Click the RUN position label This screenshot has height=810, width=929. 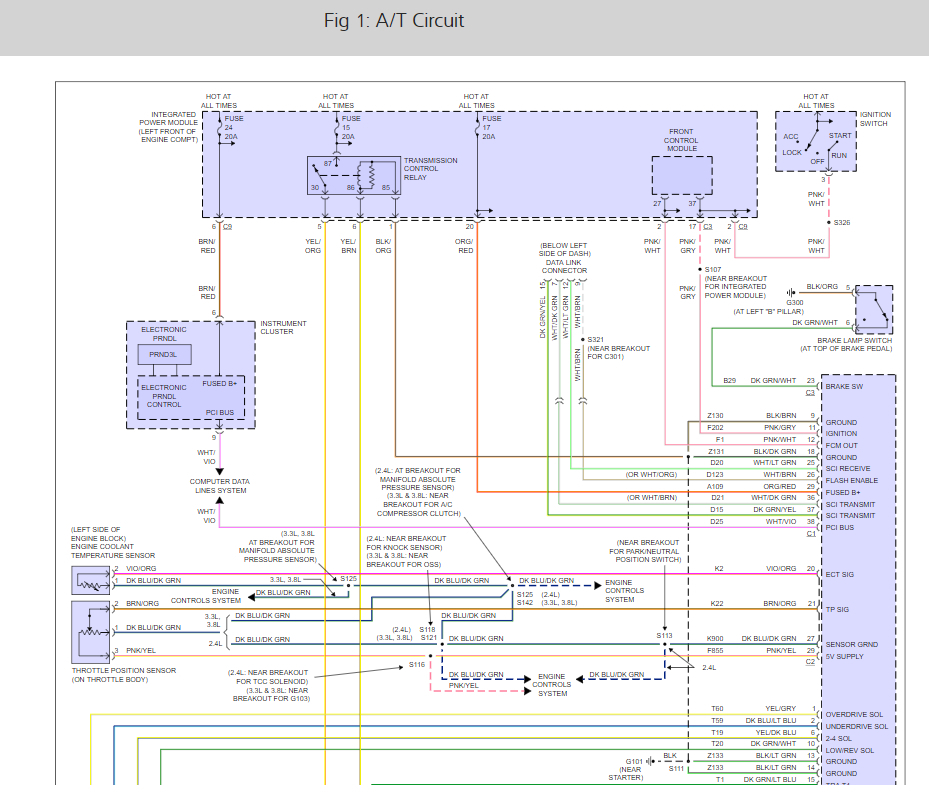tap(839, 156)
